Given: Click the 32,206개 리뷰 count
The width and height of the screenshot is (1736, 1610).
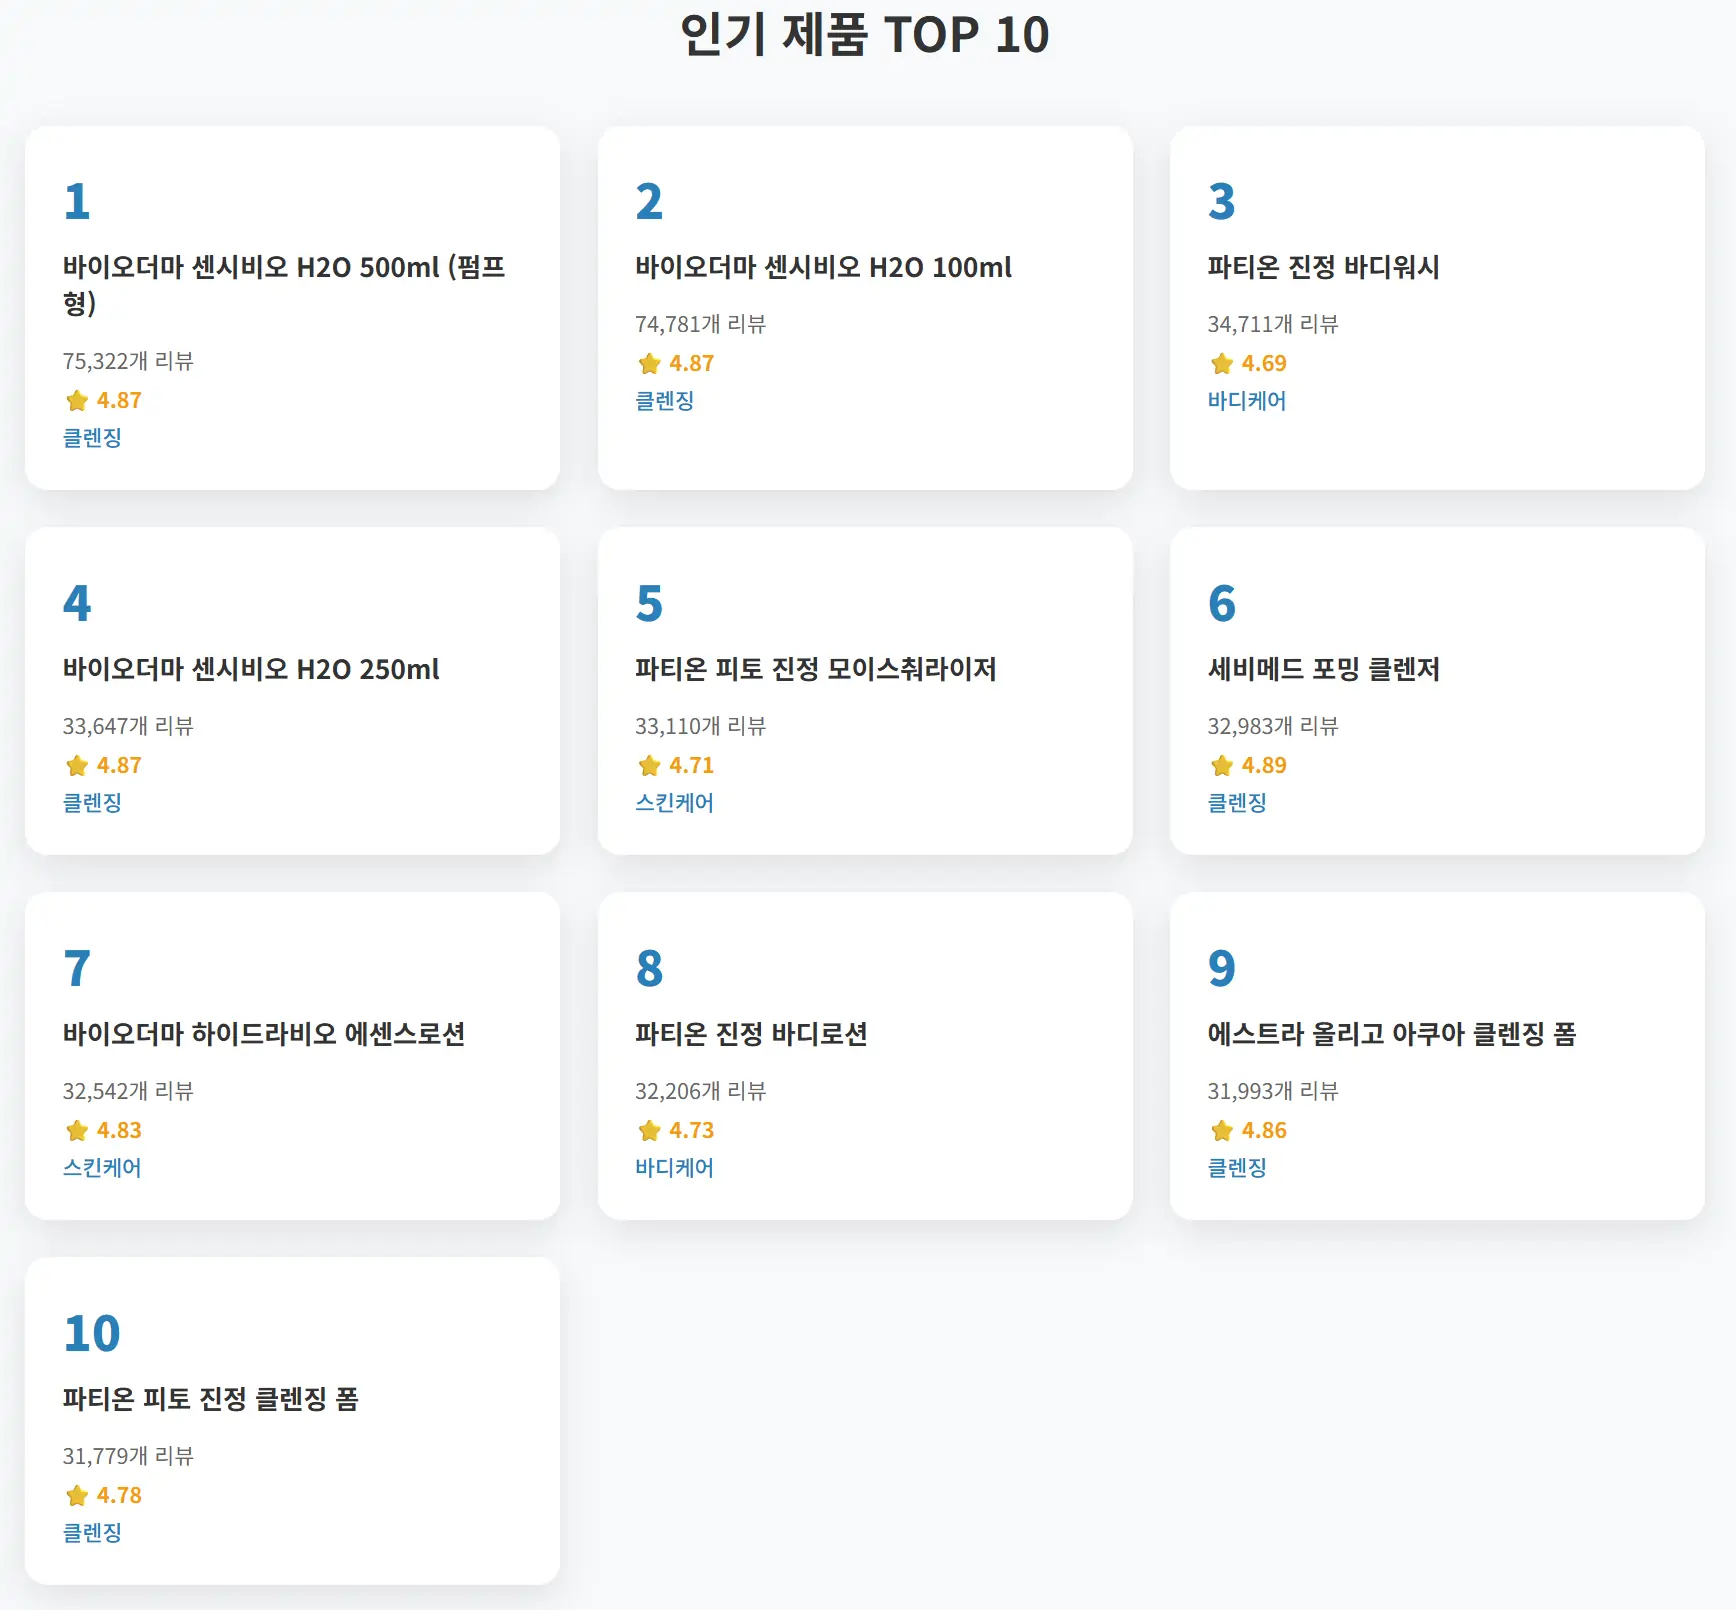Looking at the screenshot, I should tap(700, 1091).
